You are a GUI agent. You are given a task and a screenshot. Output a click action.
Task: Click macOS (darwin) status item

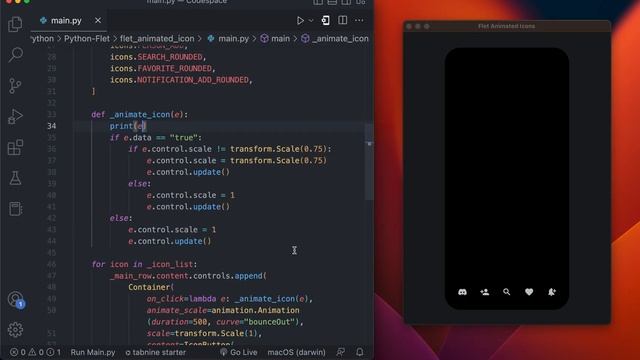[x=296, y=352]
